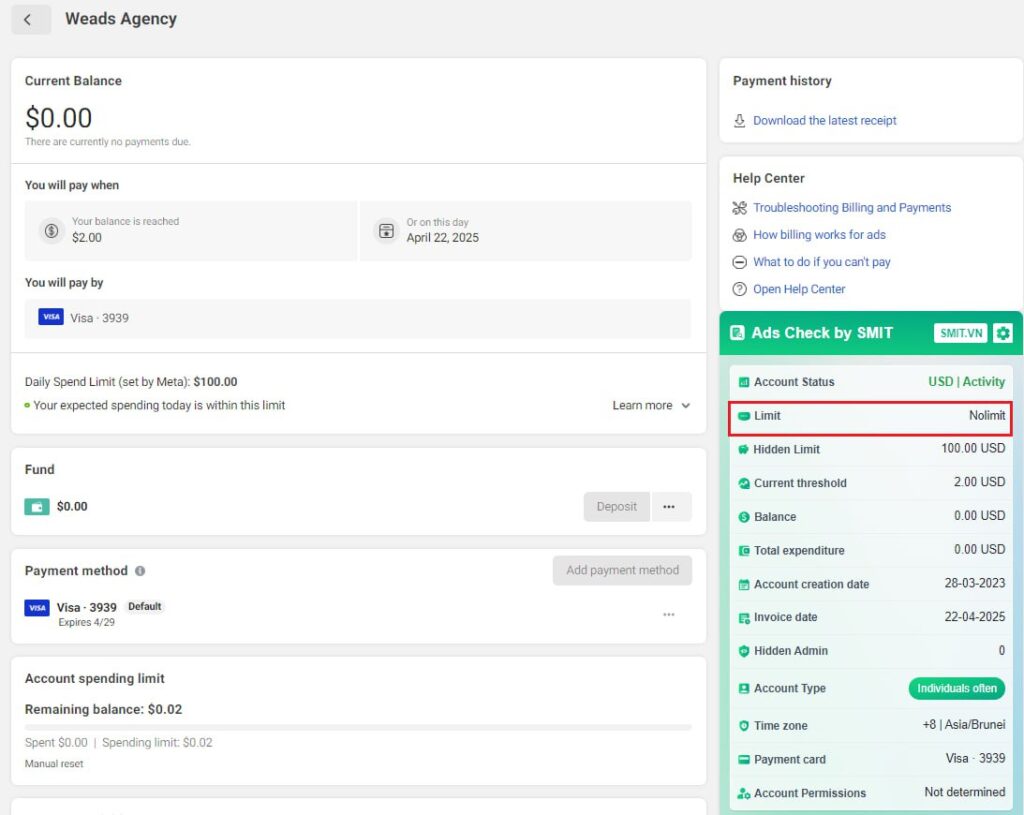The image size is (1024, 815).
Task: Click the Account Status icon
Action: point(744,382)
